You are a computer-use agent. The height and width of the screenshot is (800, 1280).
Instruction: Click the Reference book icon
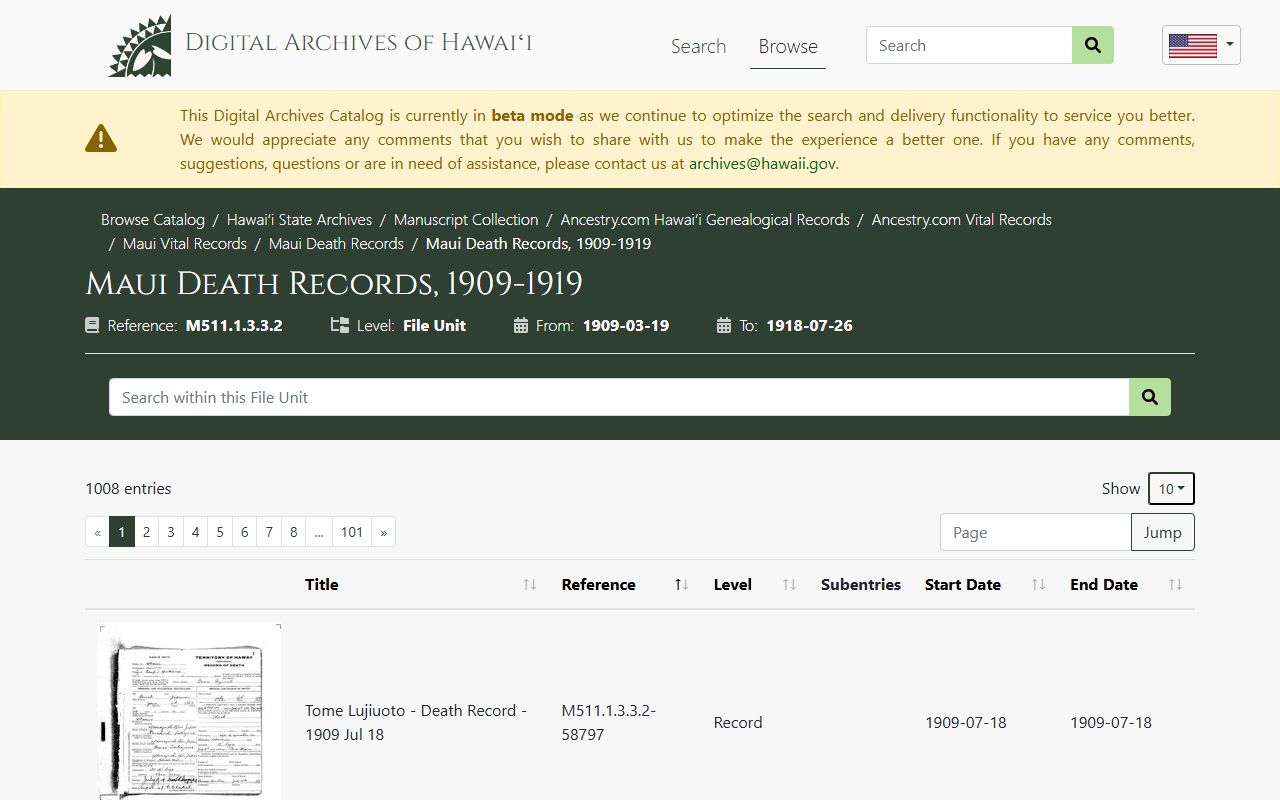92,325
